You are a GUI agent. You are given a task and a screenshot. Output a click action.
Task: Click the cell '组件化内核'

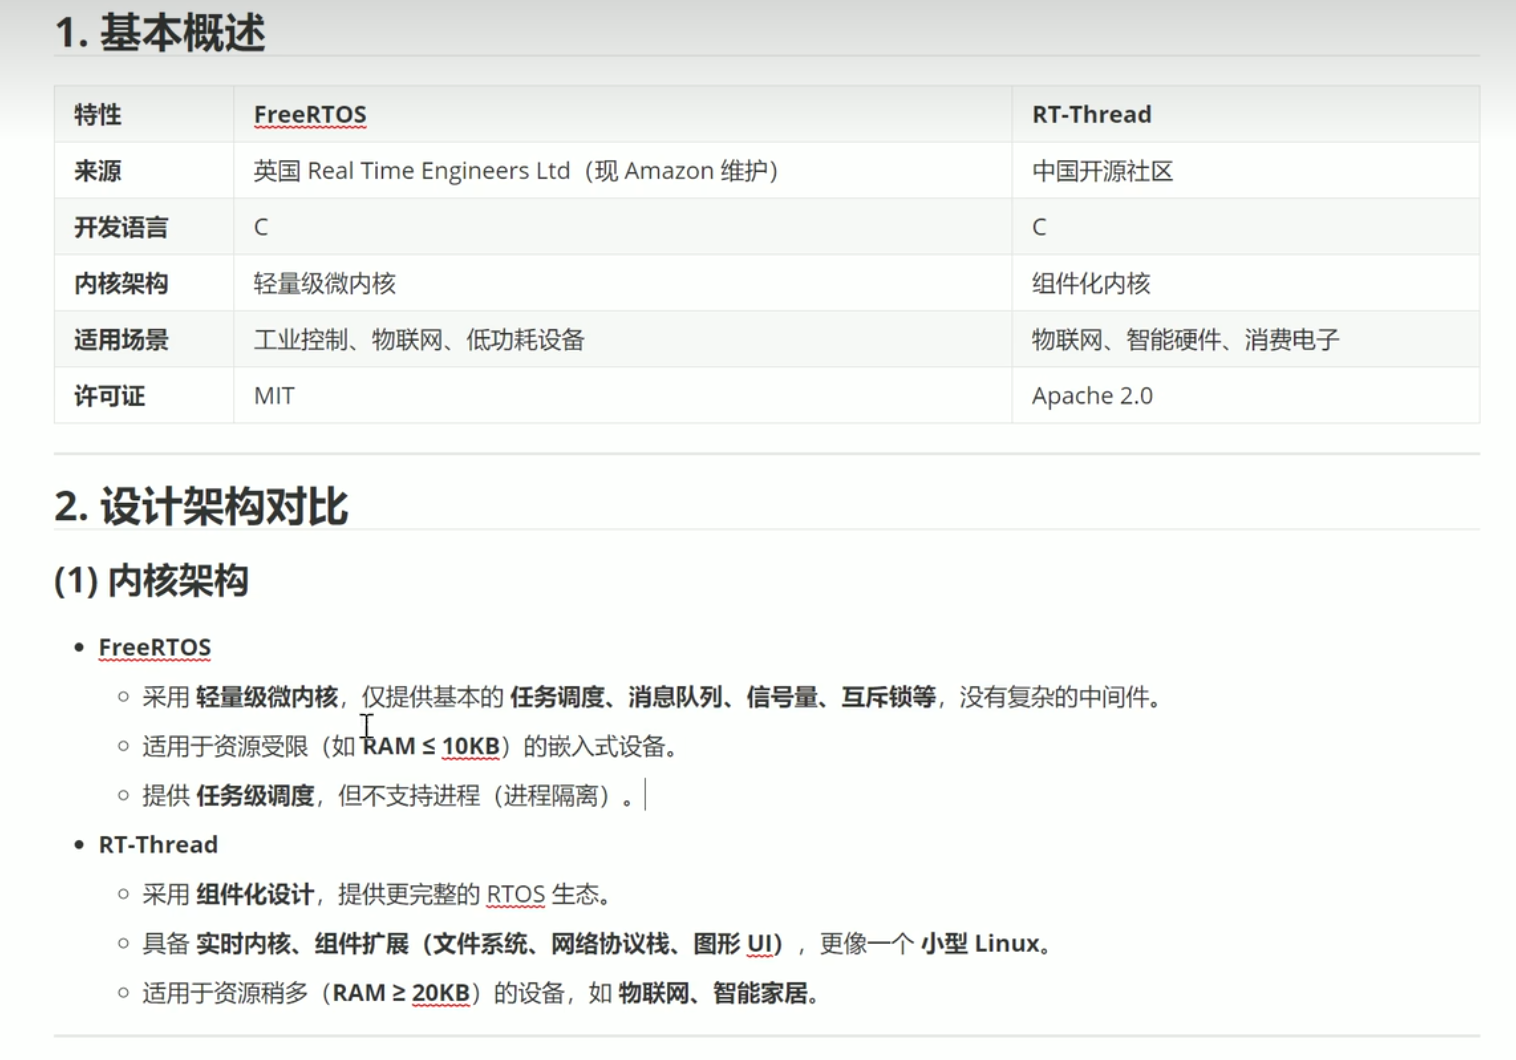1245,283
